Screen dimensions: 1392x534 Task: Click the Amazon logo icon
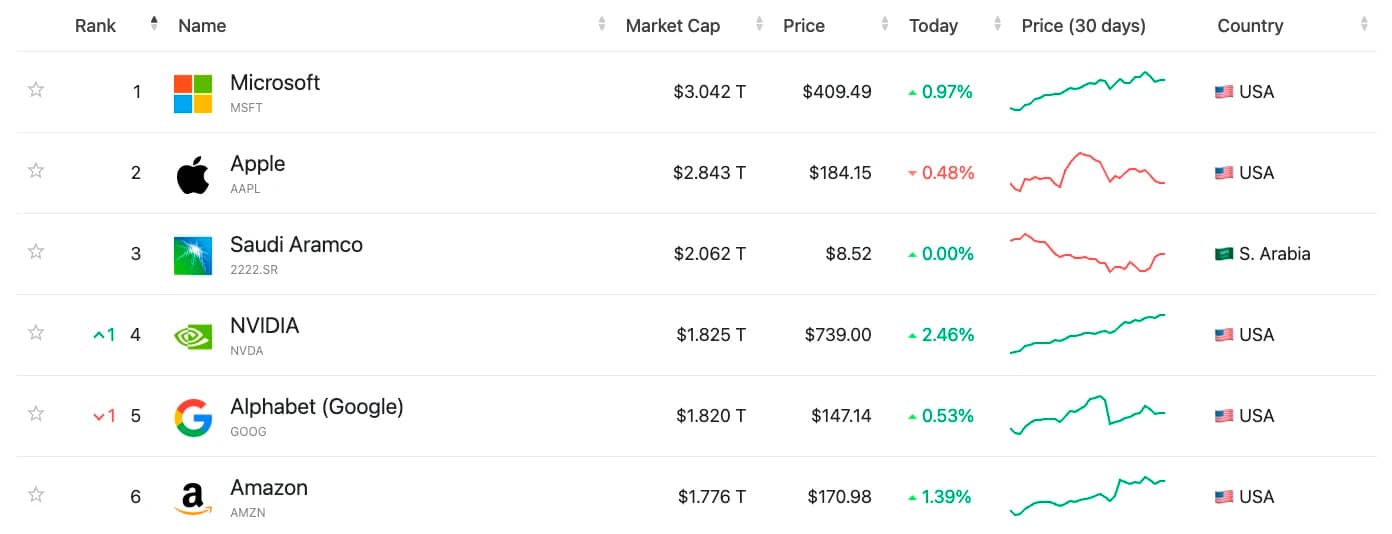tap(193, 498)
